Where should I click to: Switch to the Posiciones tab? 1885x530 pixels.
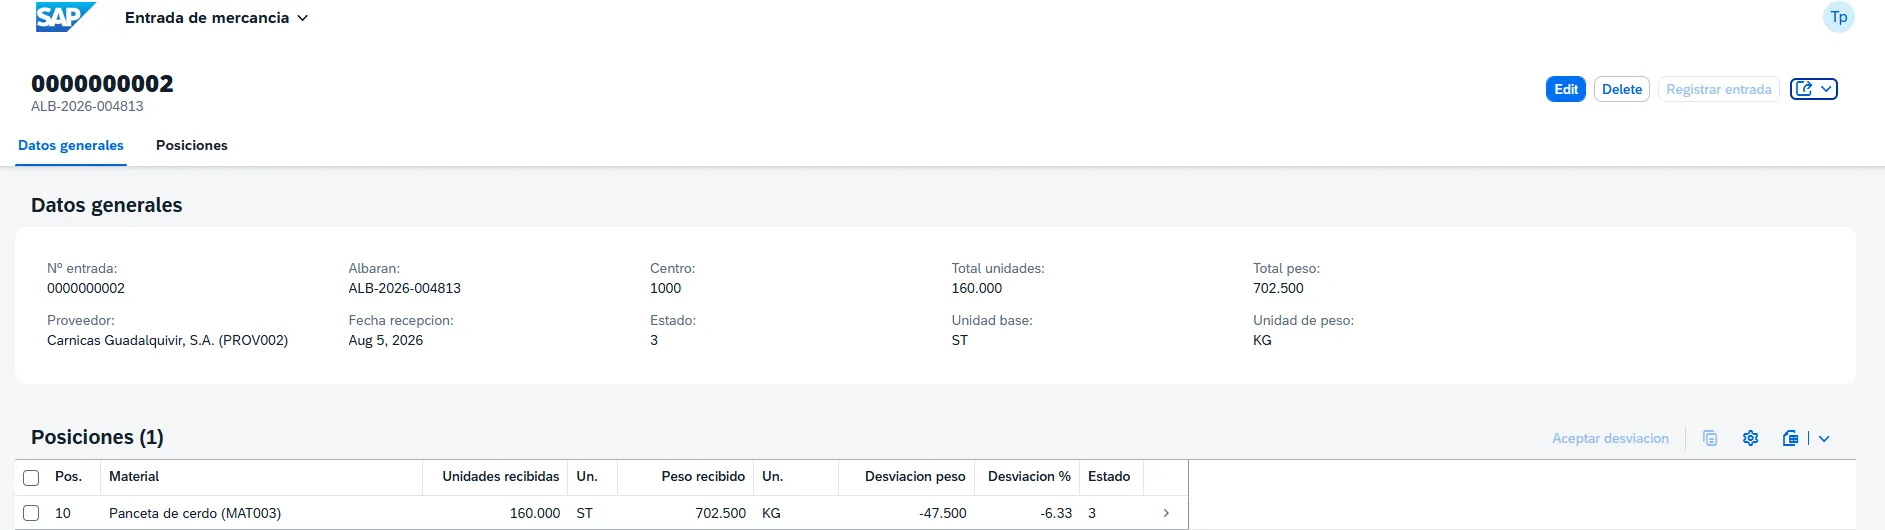(x=192, y=145)
